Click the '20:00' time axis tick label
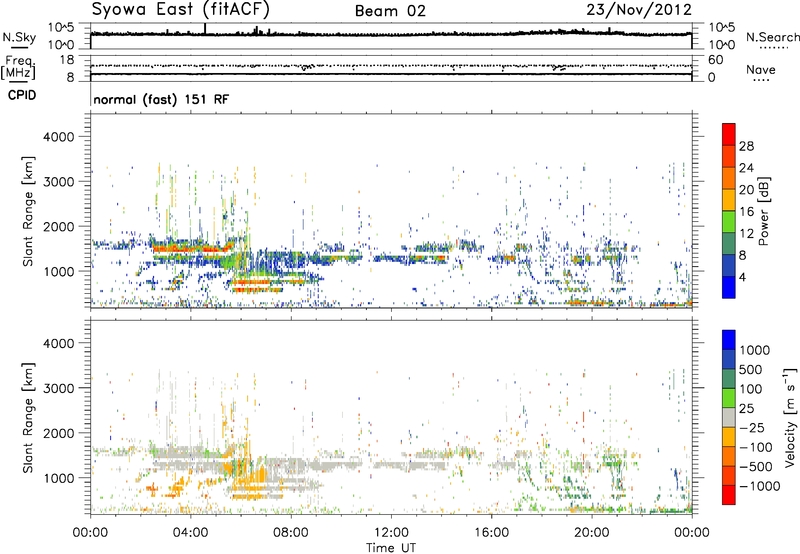Screen dimensions: 800x554 click(x=591, y=533)
